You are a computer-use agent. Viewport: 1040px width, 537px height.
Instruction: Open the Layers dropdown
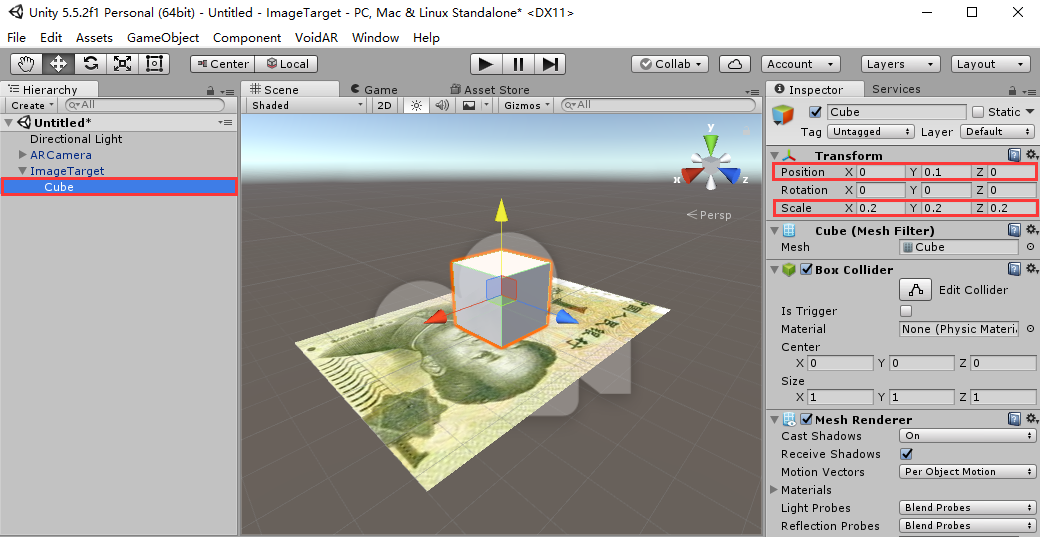coord(901,64)
